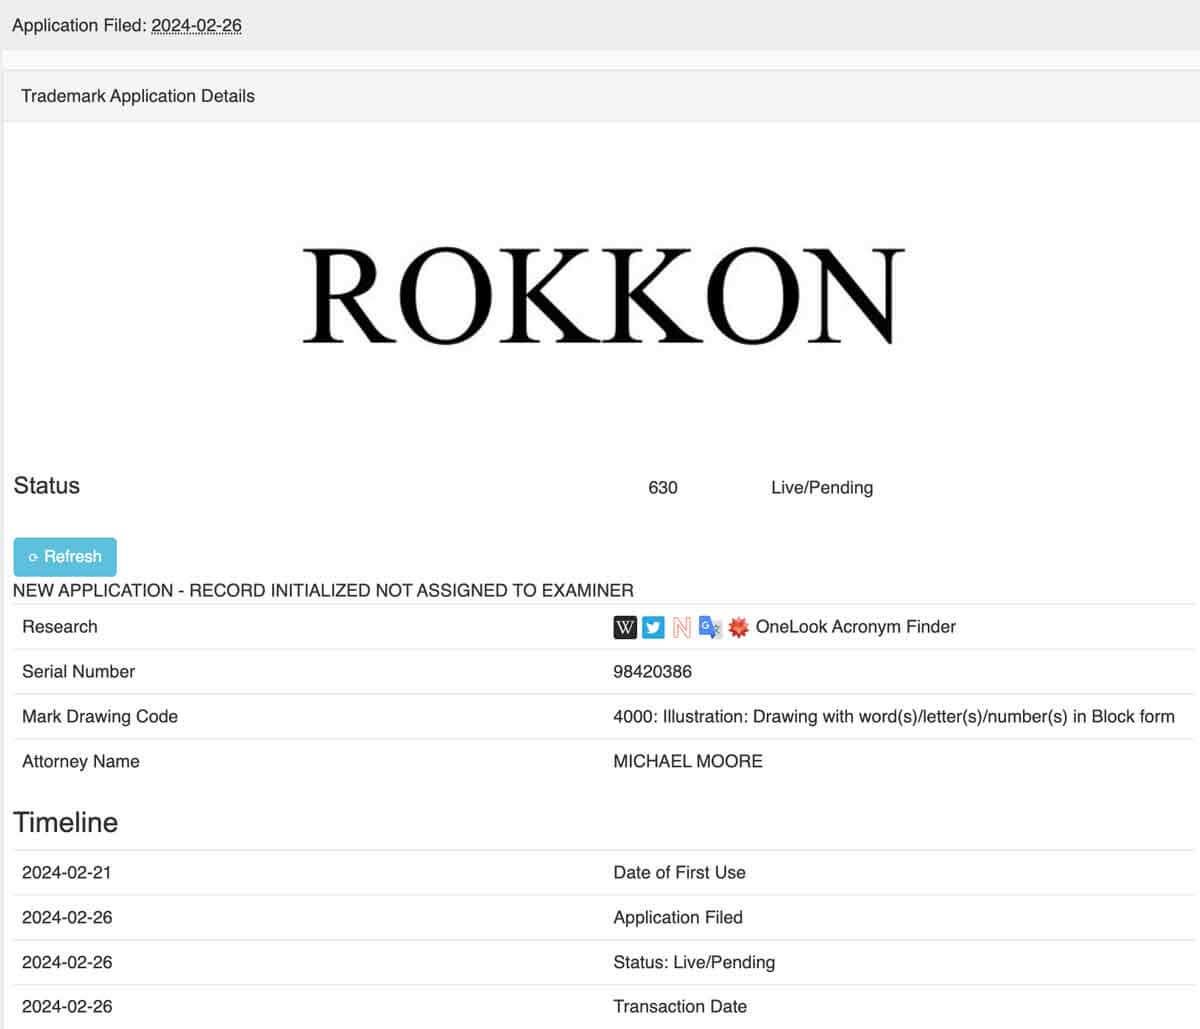Click the ROKKON trademark image
Screen dimensions: 1200x1029
(x=603, y=296)
